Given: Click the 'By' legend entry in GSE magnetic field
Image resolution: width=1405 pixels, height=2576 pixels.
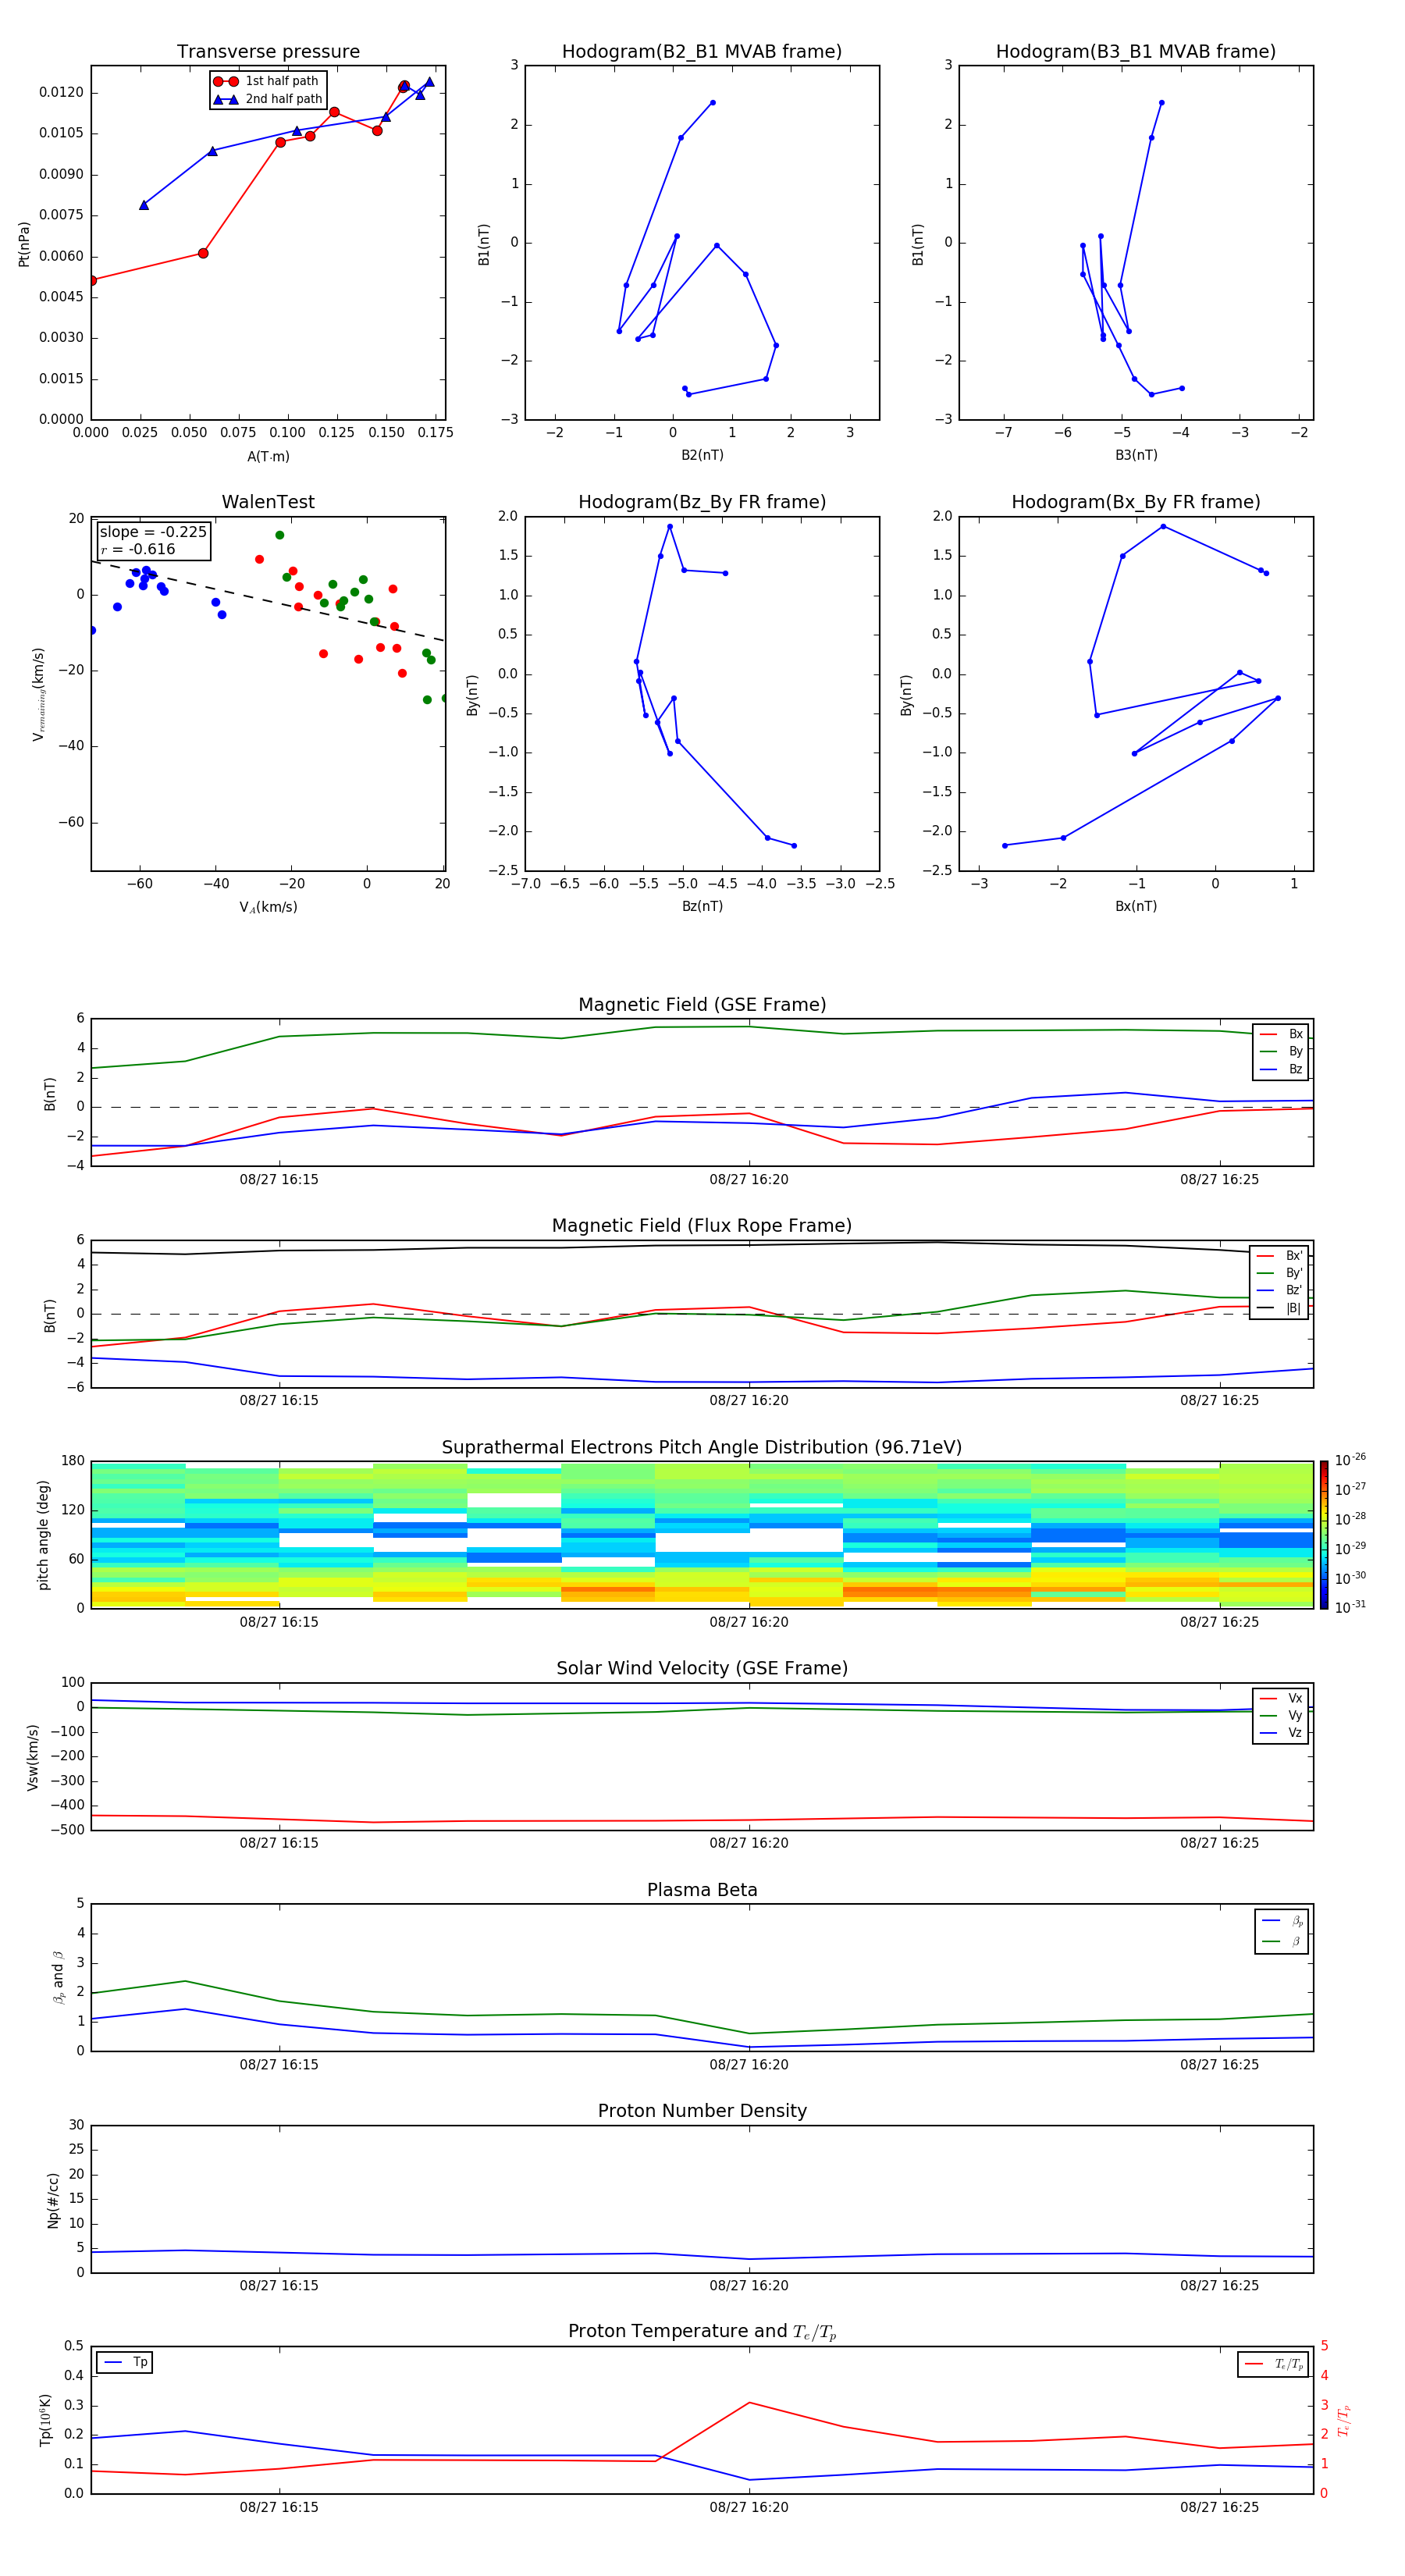Looking at the screenshot, I should [1281, 1051].
